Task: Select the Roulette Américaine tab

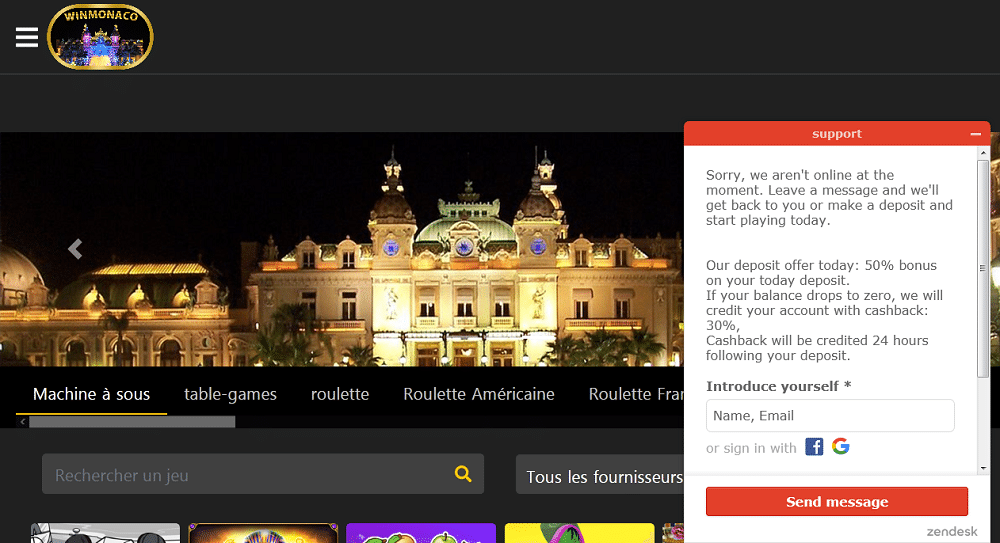Action: click(x=479, y=394)
